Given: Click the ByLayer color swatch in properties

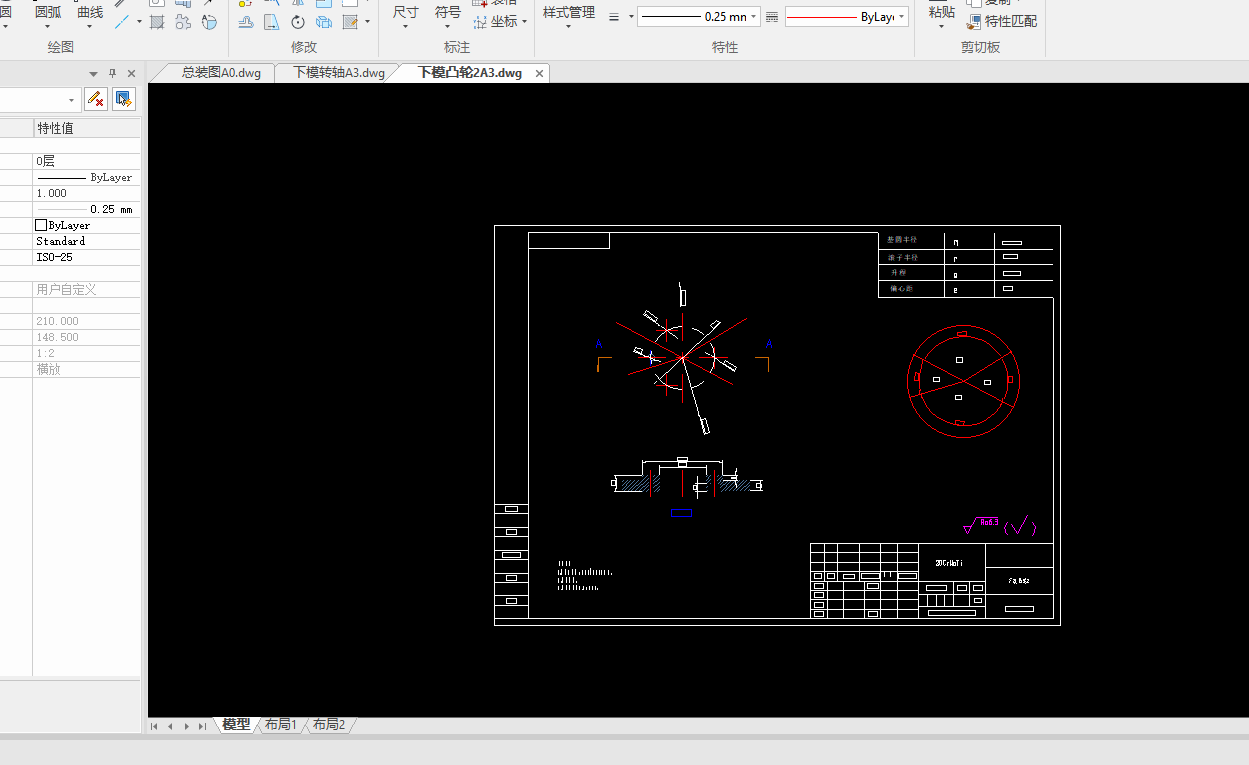Looking at the screenshot, I should coord(41,226).
